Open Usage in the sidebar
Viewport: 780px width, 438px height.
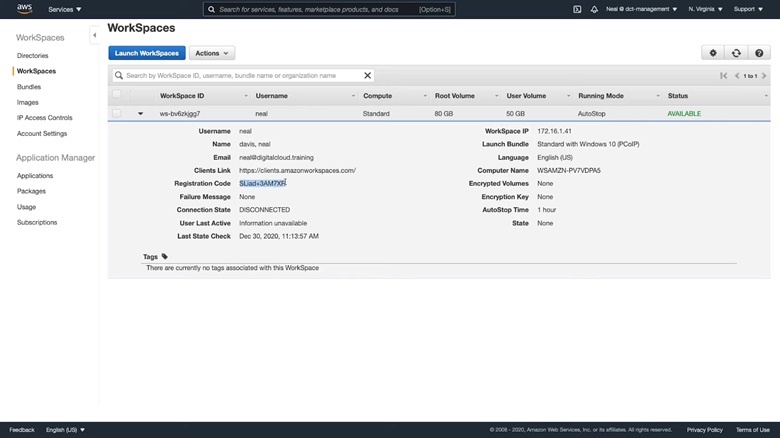(x=26, y=207)
